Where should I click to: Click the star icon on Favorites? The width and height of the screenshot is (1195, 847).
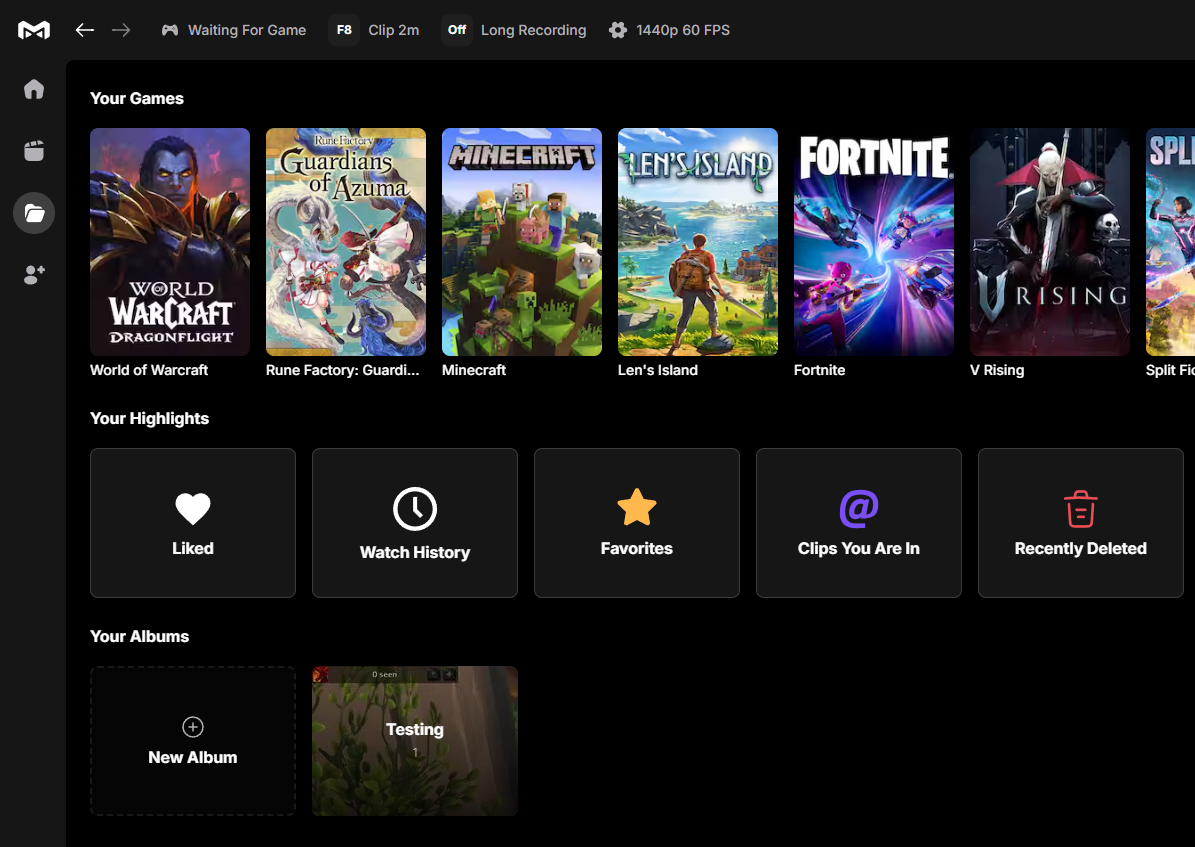tap(636, 508)
